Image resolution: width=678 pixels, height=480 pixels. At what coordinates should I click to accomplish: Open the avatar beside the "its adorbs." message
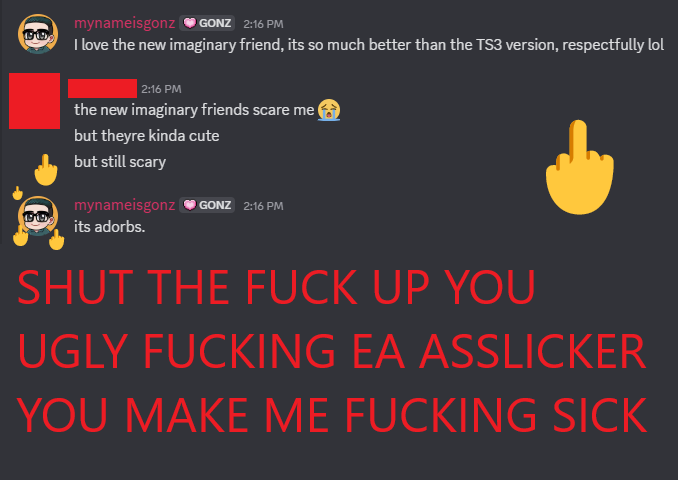pos(38,216)
